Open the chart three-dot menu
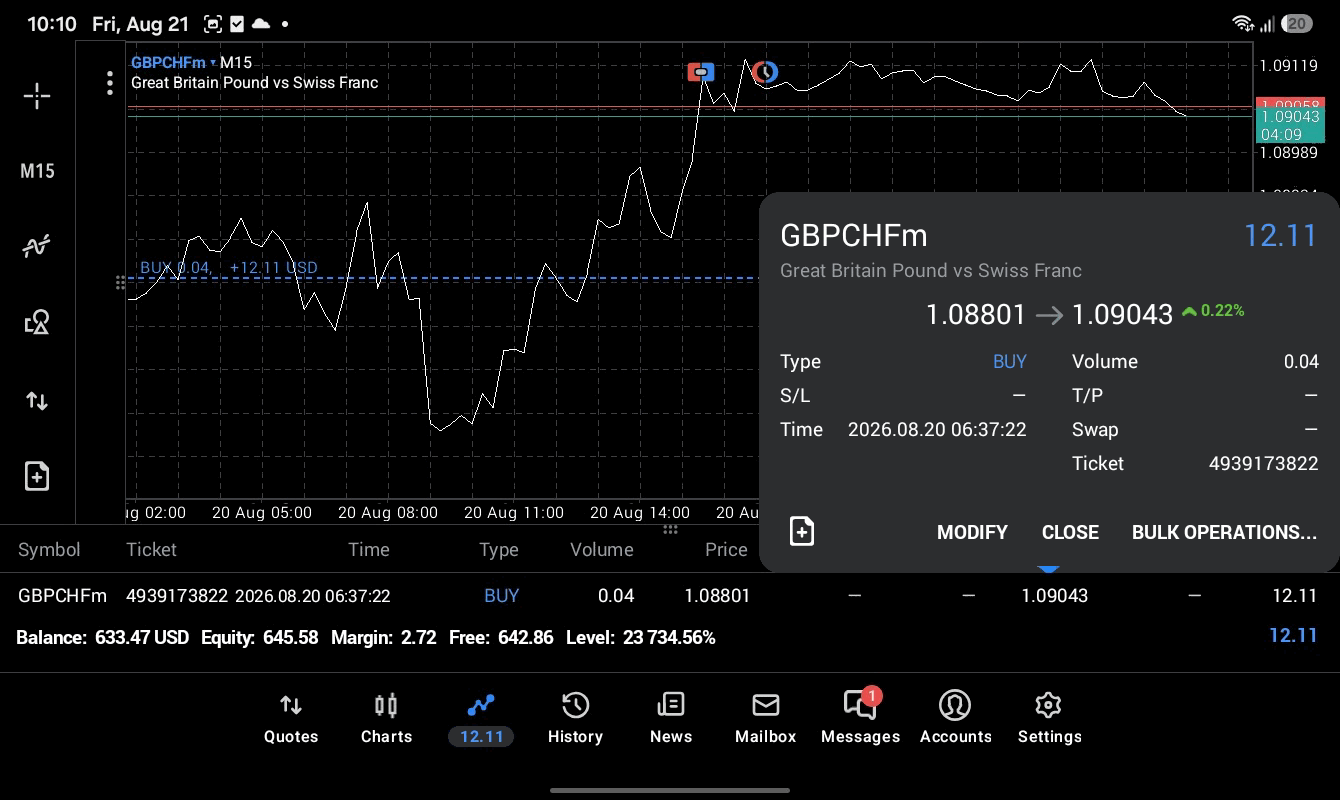The image size is (1340, 800). (110, 83)
